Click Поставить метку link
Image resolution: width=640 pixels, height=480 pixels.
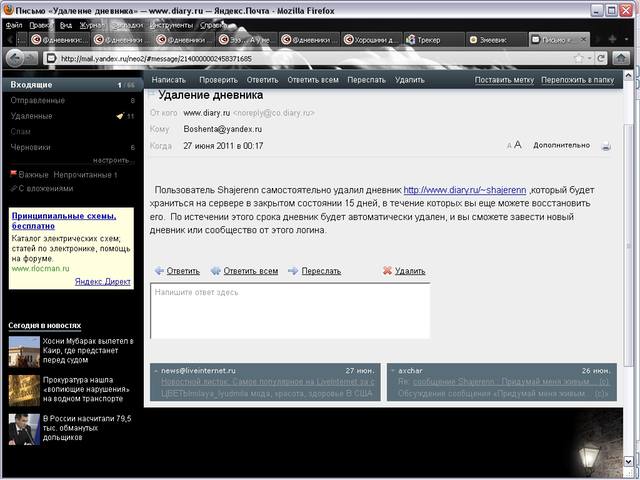(504, 80)
